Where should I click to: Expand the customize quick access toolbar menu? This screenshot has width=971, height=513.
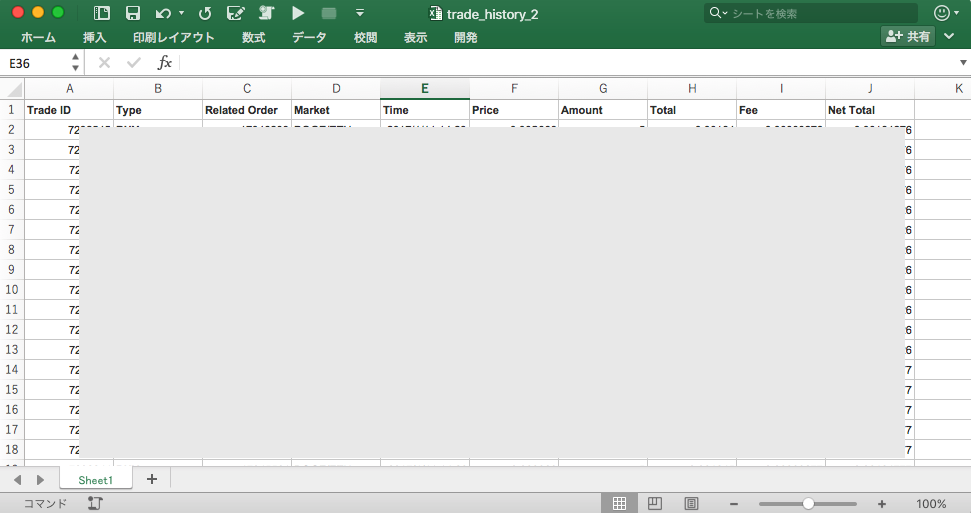360,14
